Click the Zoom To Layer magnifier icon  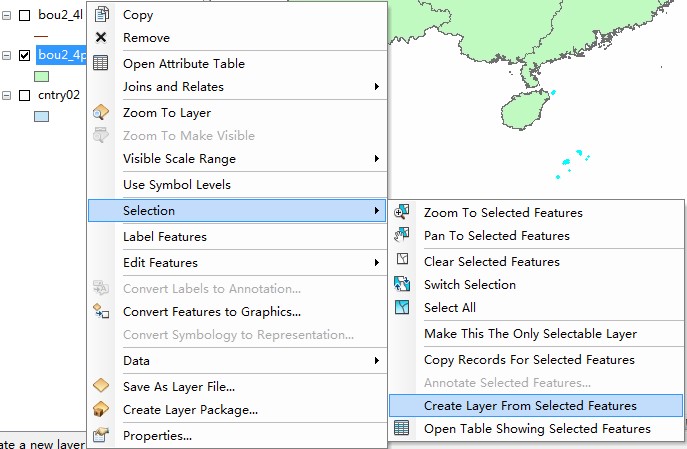coord(100,112)
